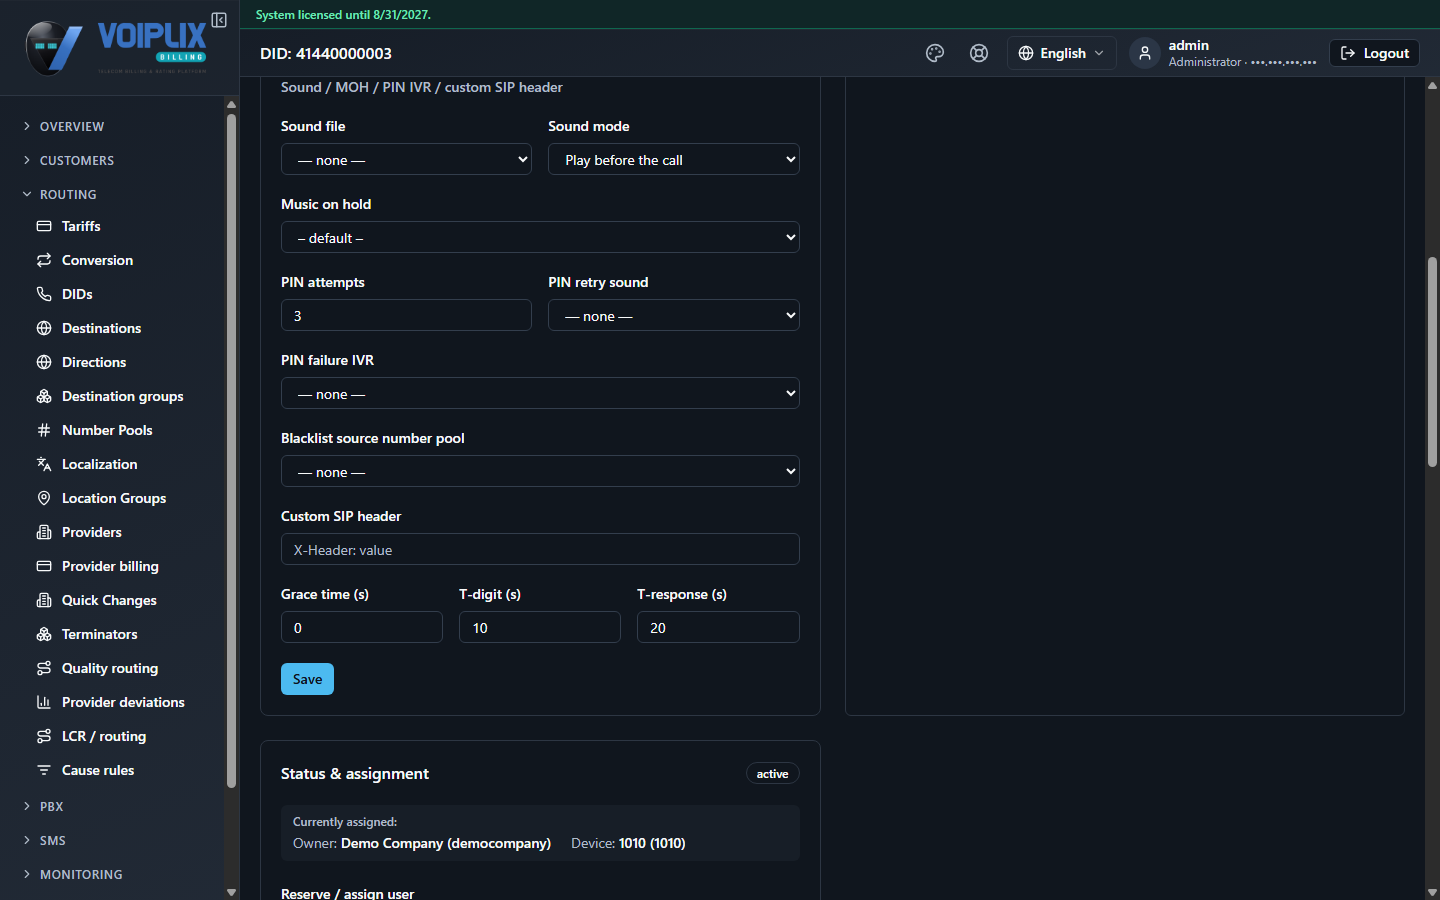Log out of the admin account
This screenshot has width=1440, height=900.
coord(1374,53)
